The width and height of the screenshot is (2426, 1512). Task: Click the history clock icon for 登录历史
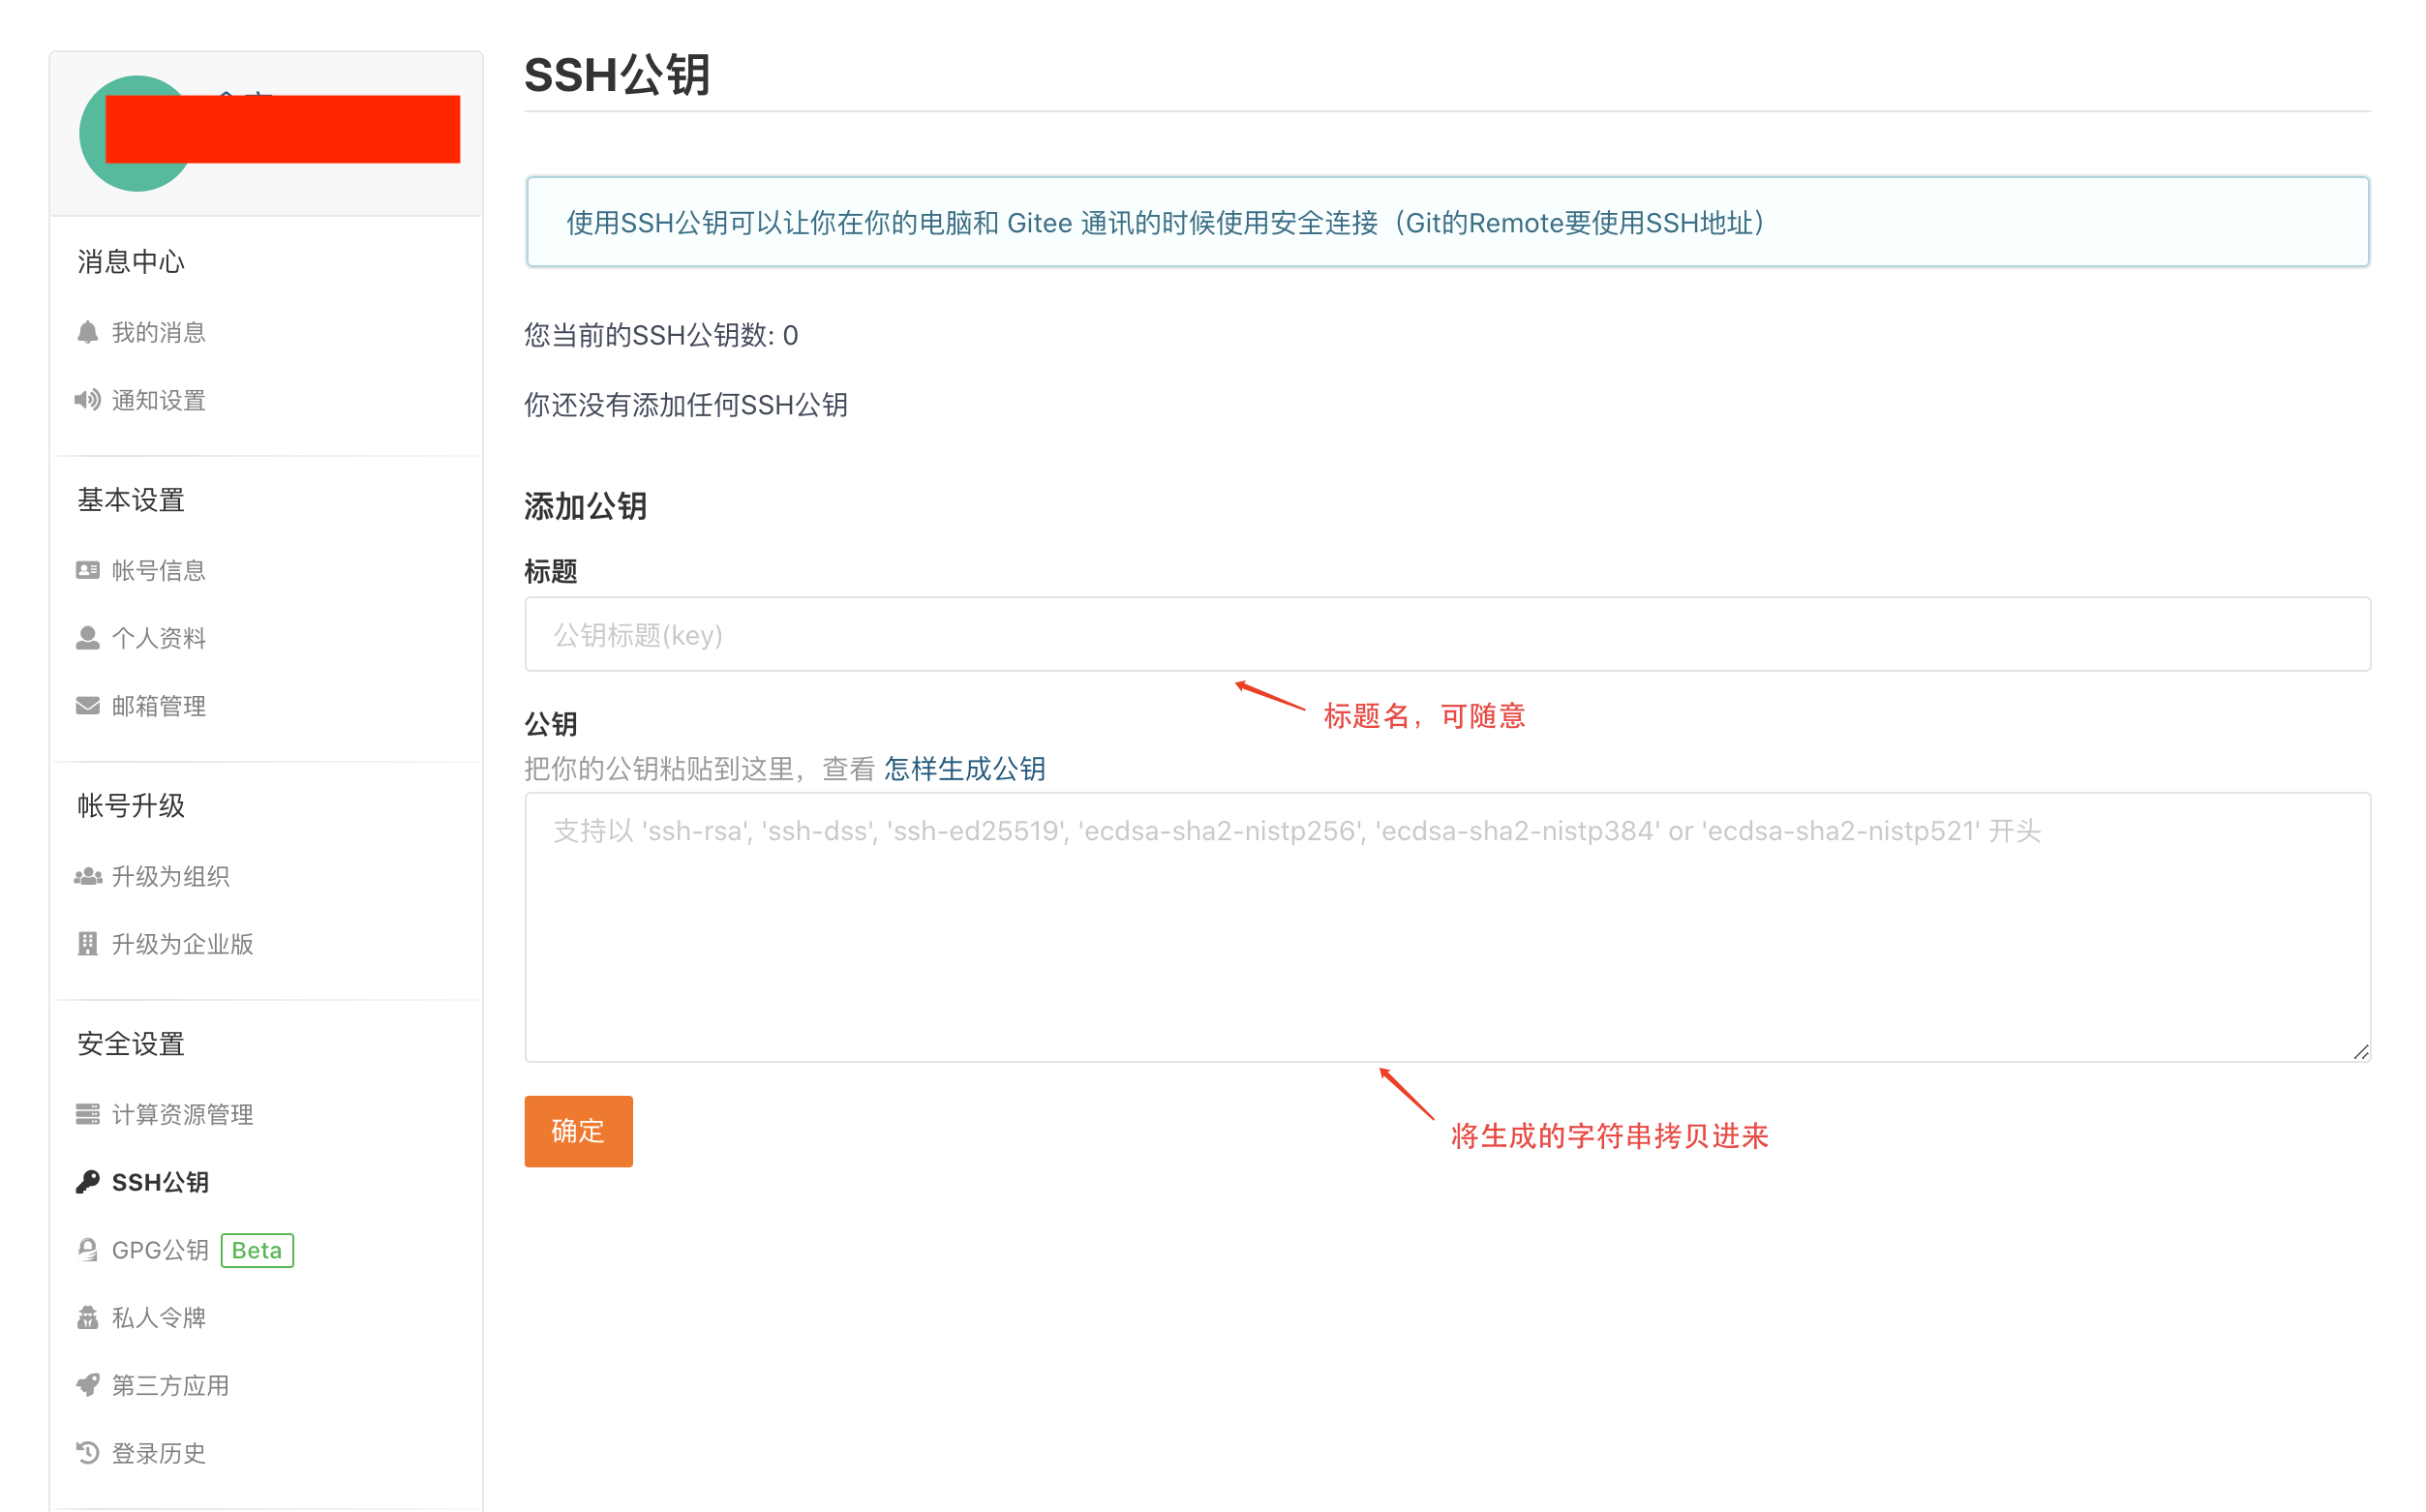[88, 1453]
